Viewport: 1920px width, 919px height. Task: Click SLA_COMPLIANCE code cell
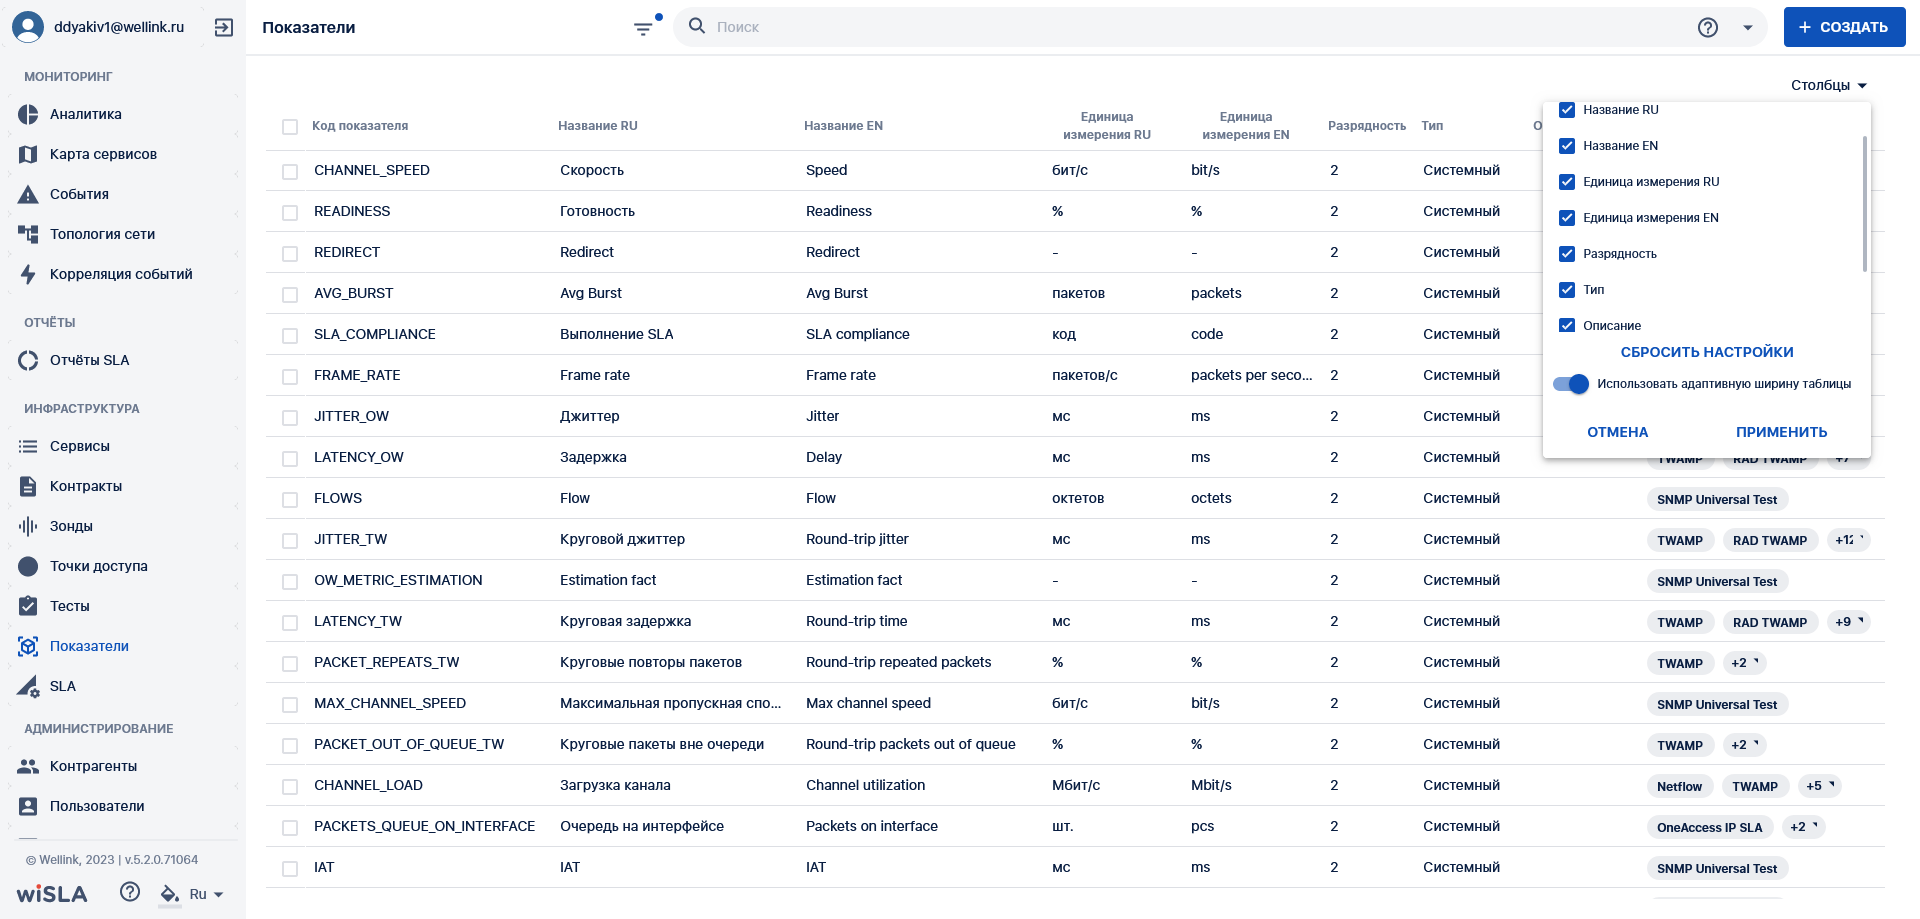(374, 334)
